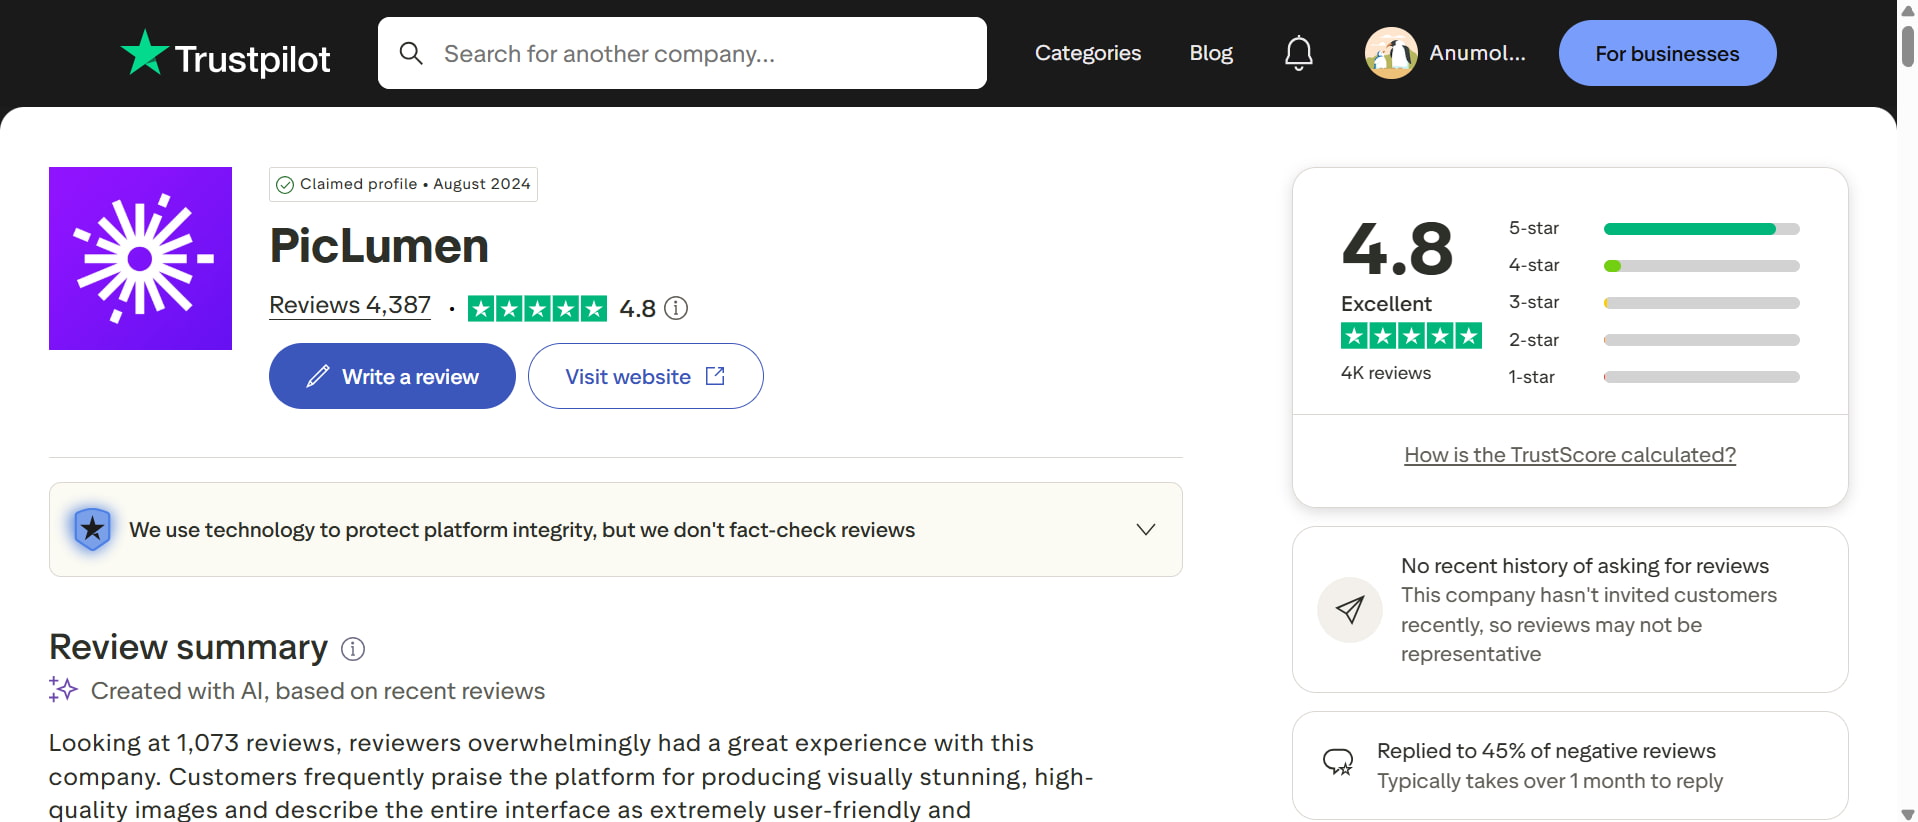
Task: Click the scrollbar up arrow
Action: click(1908, 9)
